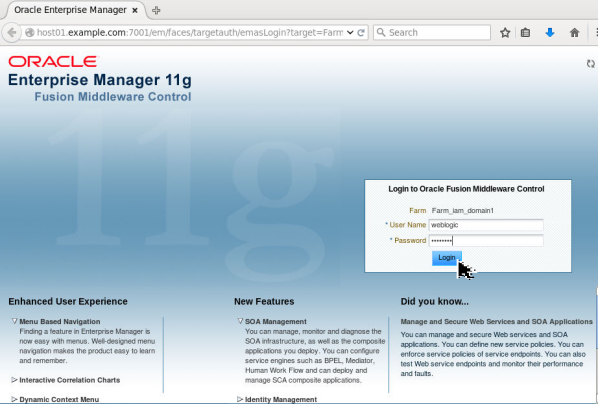Go to the browser home page
598x404 pixels.
[x=574, y=33]
